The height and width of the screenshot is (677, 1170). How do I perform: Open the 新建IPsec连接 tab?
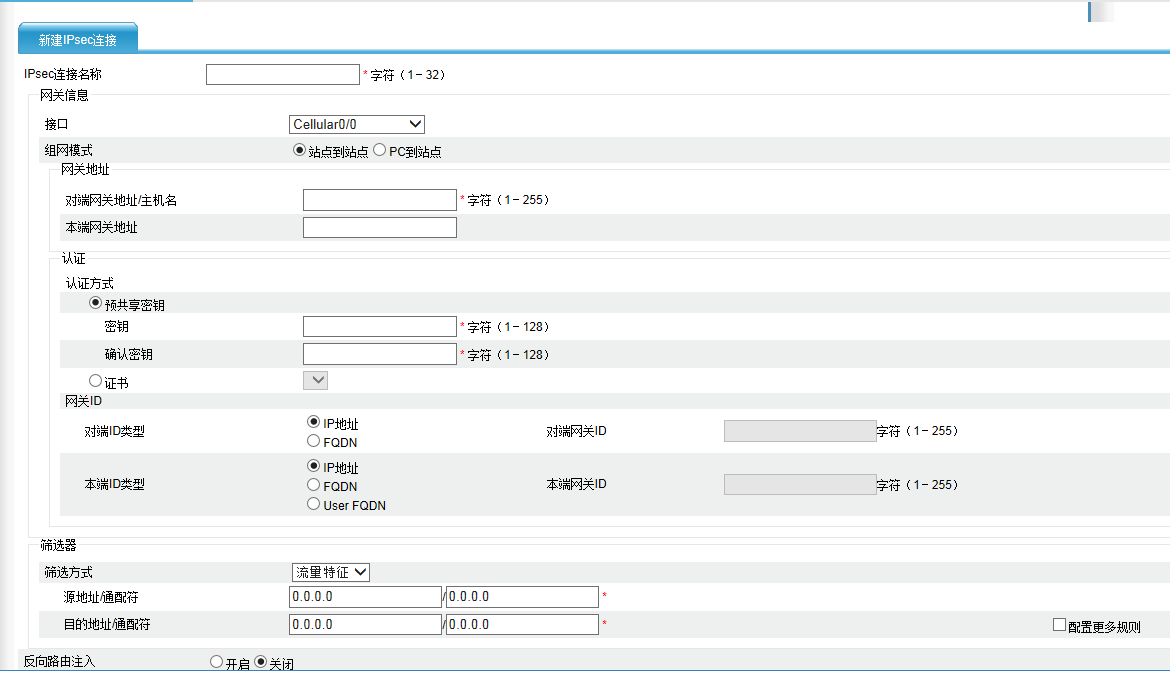click(x=78, y=40)
